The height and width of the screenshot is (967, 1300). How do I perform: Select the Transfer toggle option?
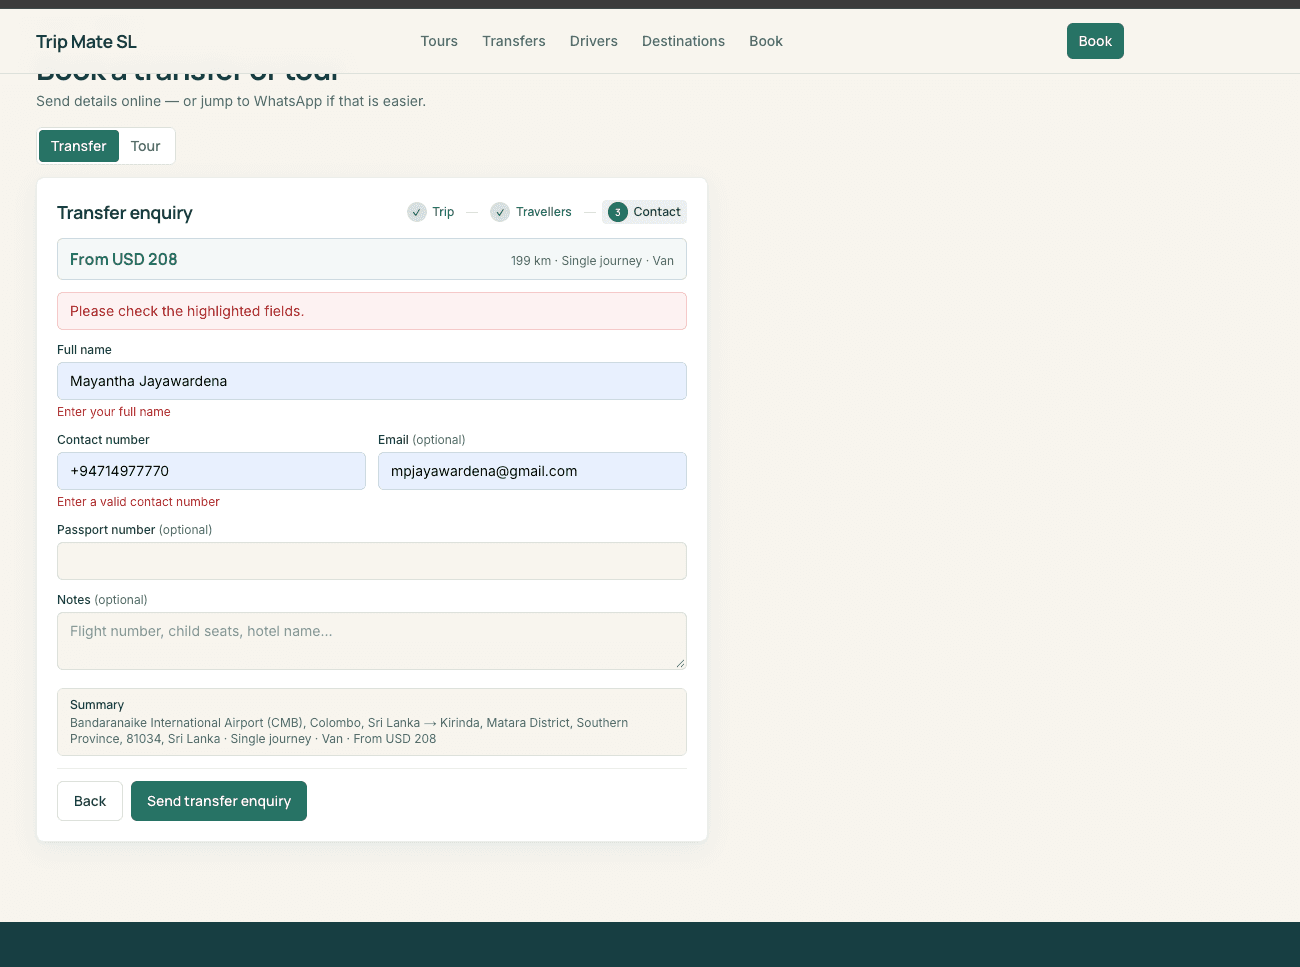(x=79, y=146)
